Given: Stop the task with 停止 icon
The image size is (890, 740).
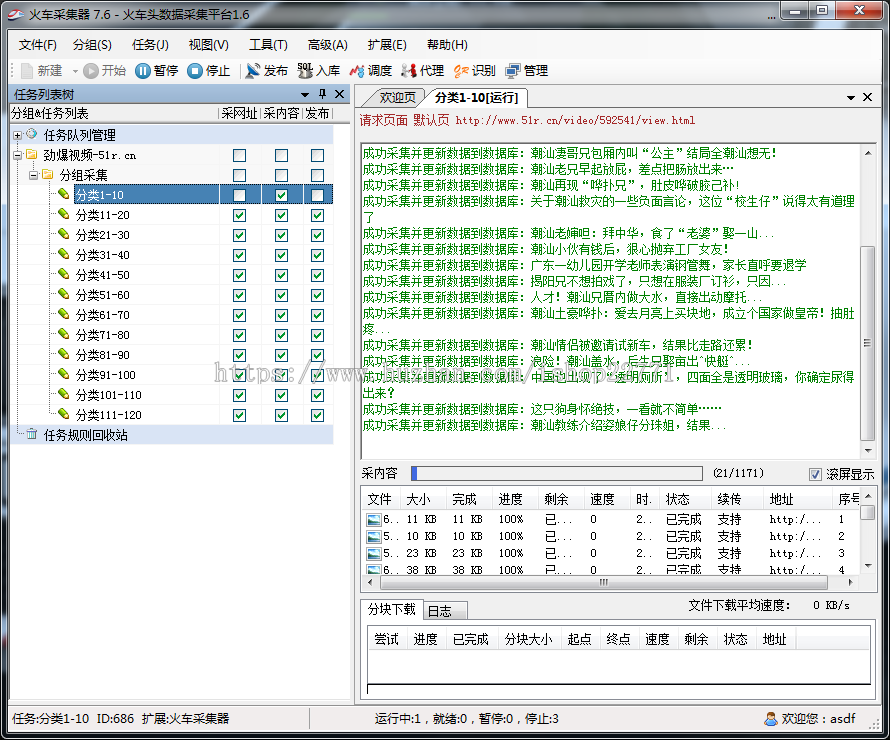Looking at the screenshot, I should point(195,71).
